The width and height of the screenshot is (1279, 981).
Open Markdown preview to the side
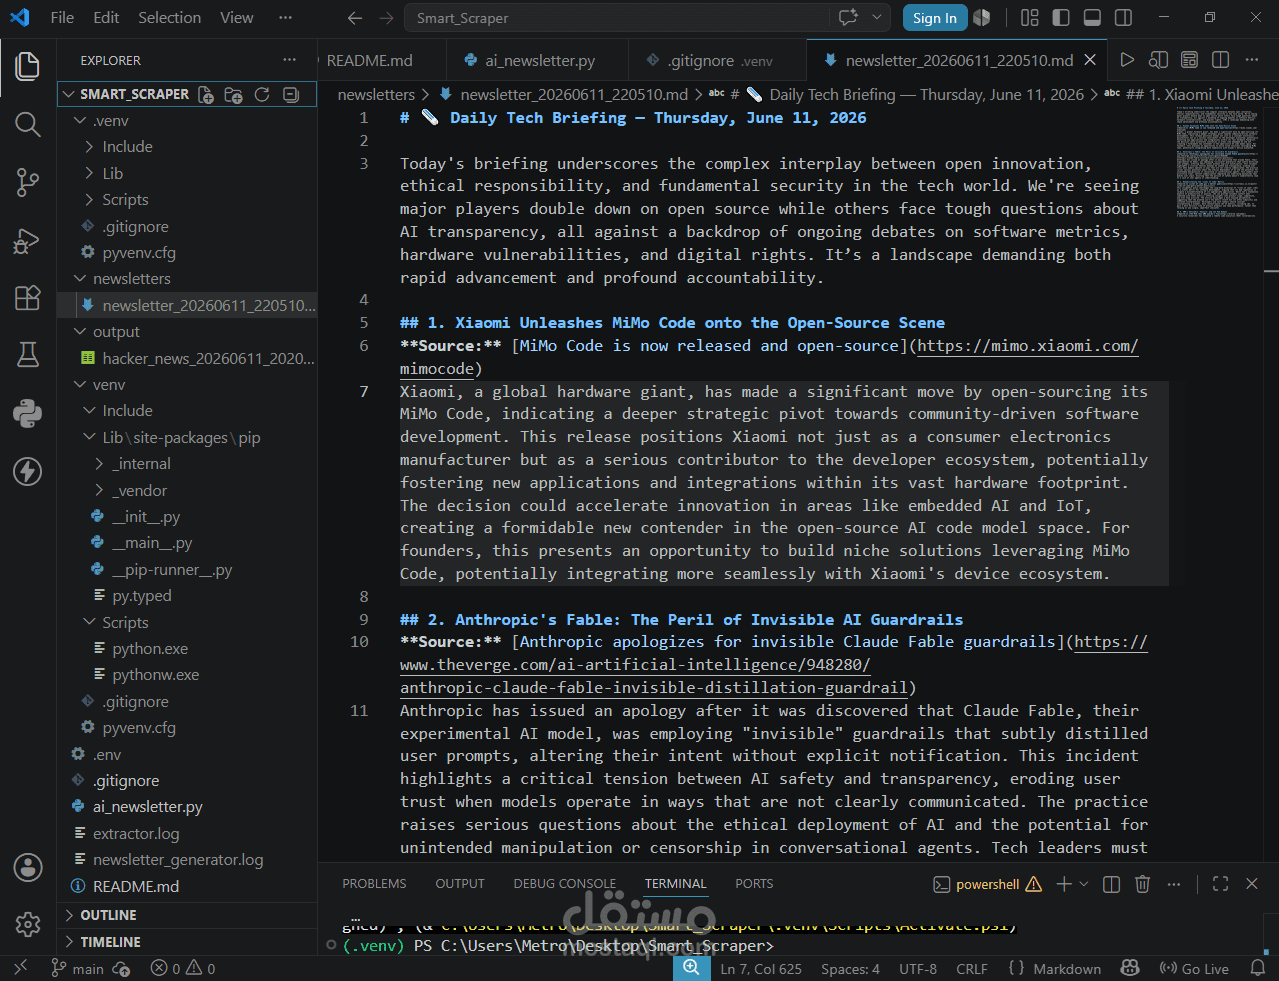[1158, 60]
